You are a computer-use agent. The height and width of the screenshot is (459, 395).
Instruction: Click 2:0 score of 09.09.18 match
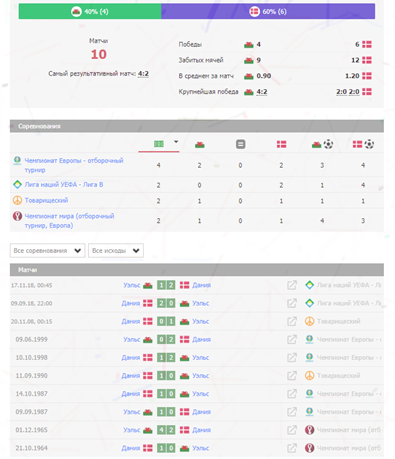[166, 303]
